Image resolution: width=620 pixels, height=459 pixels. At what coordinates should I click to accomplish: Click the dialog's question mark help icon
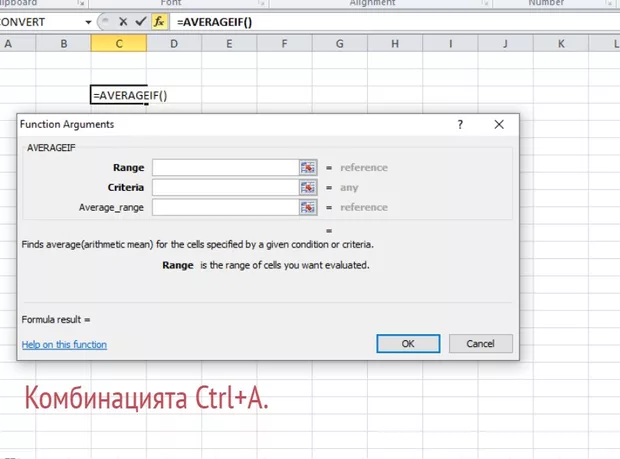460,125
